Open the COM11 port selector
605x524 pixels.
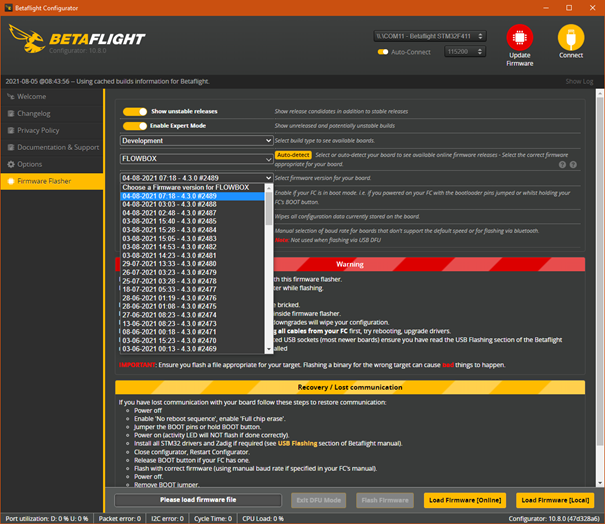point(429,36)
